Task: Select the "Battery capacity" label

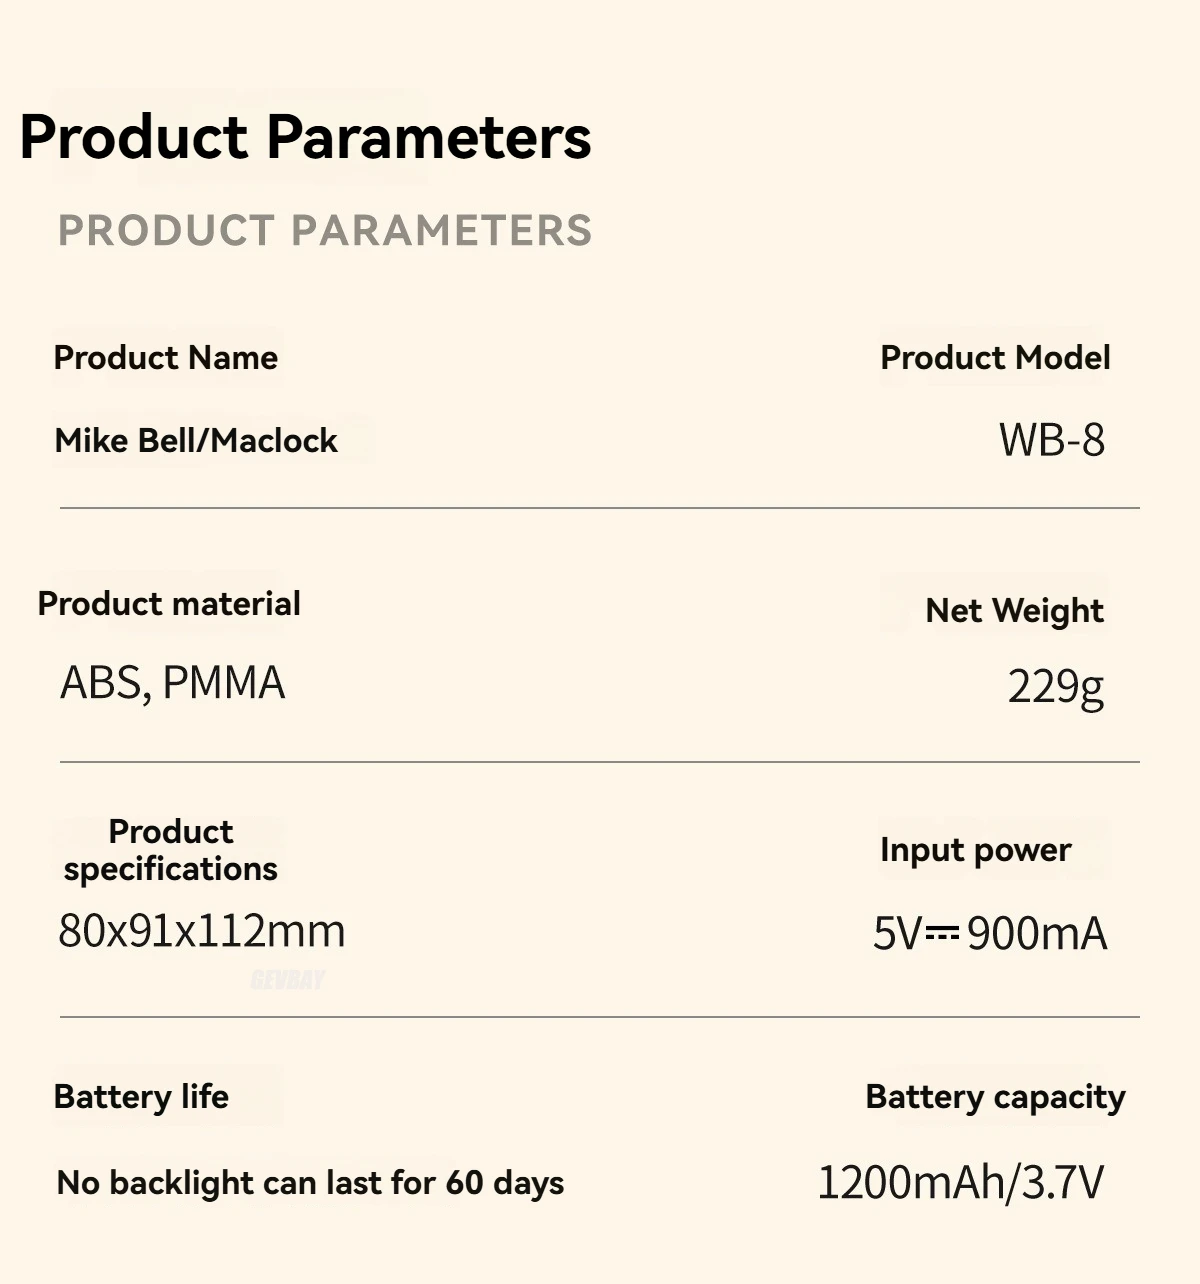Action: tap(995, 1097)
